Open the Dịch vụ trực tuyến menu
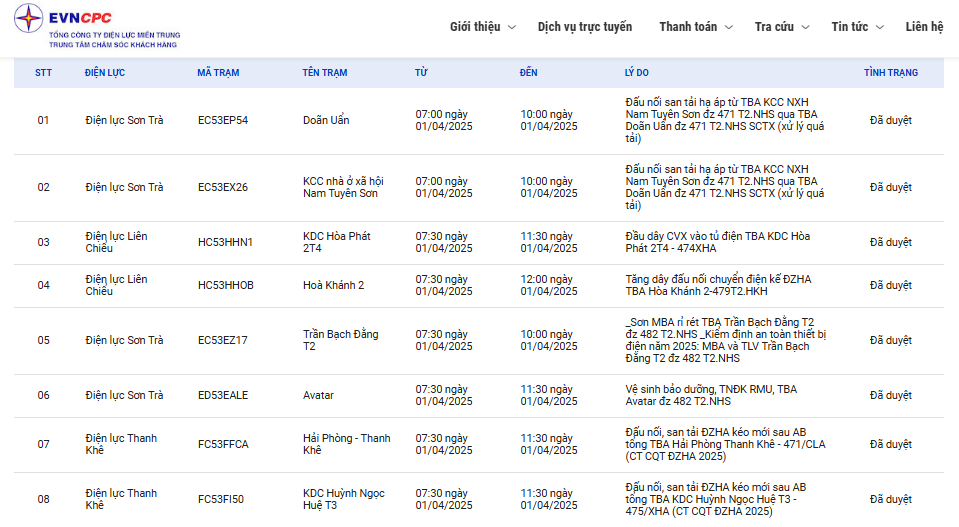This screenshot has width=959, height=527. click(584, 27)
